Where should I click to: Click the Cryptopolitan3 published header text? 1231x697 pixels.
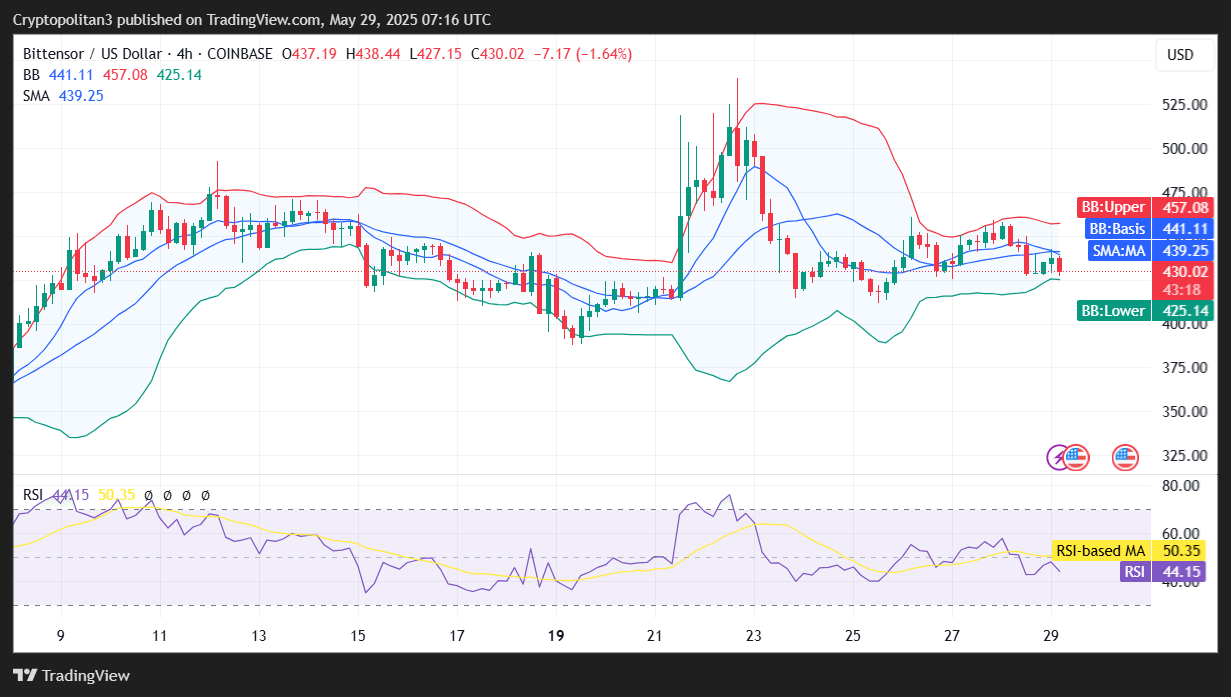coord(251,19)
